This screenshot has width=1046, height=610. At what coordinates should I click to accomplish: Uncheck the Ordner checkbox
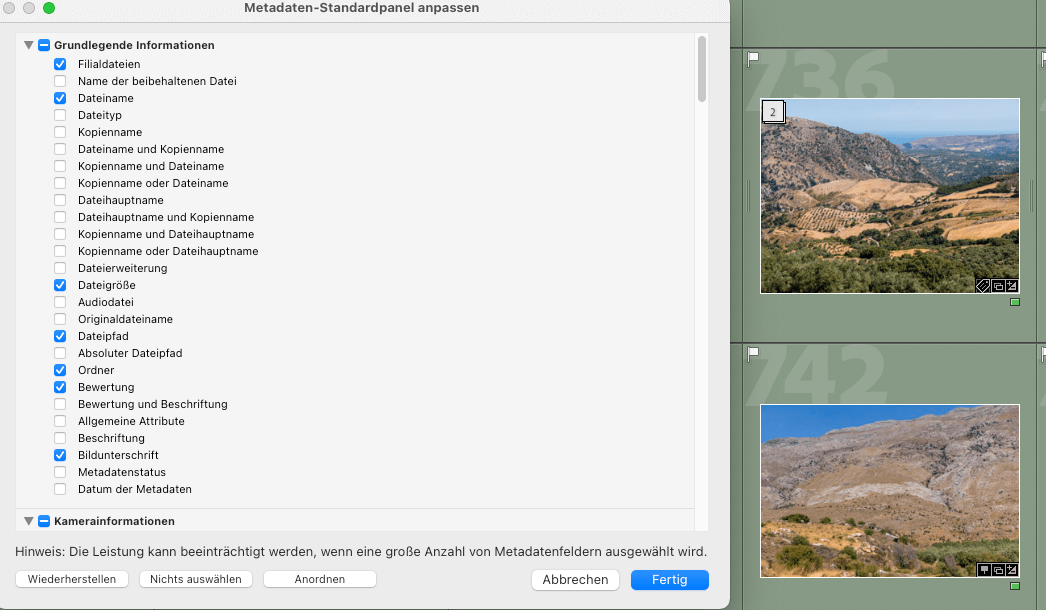click(x=60, y=370)
